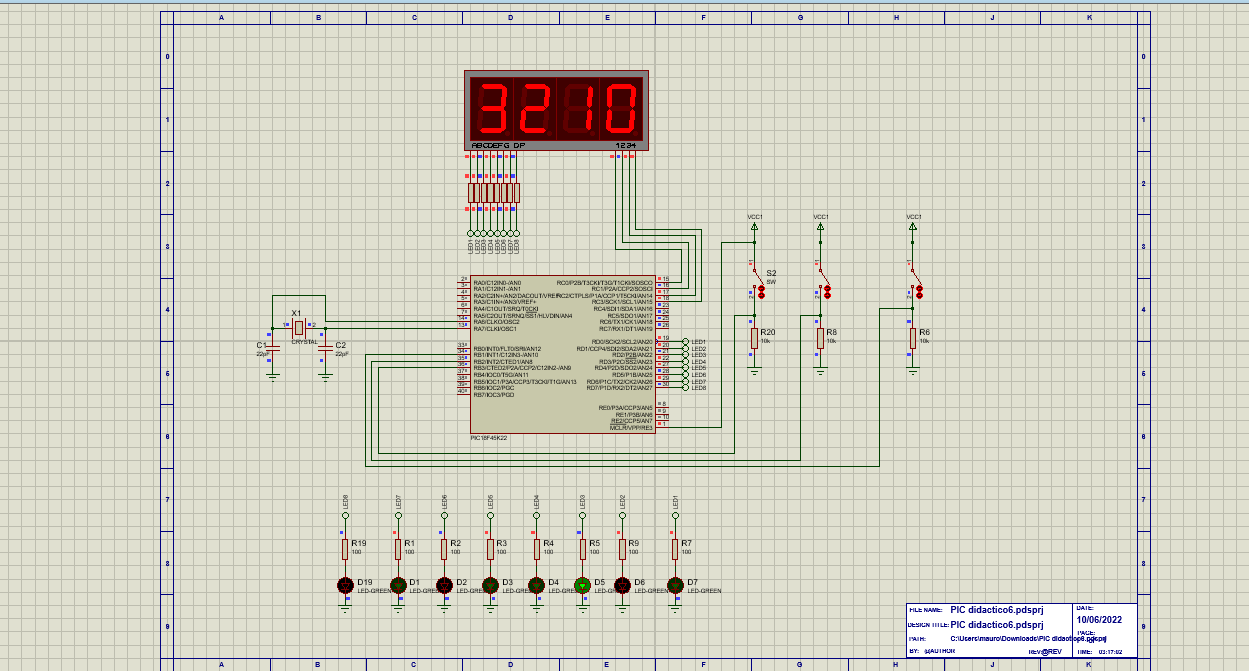1249x671 pixels.
Task: Click digit 0 on the seven-segment display
Action: pos(620,108)
